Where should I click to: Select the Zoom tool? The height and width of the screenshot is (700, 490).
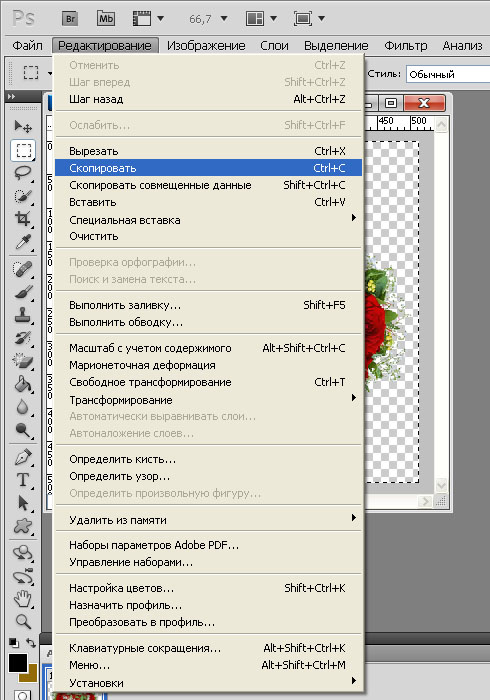click(23, 621)
